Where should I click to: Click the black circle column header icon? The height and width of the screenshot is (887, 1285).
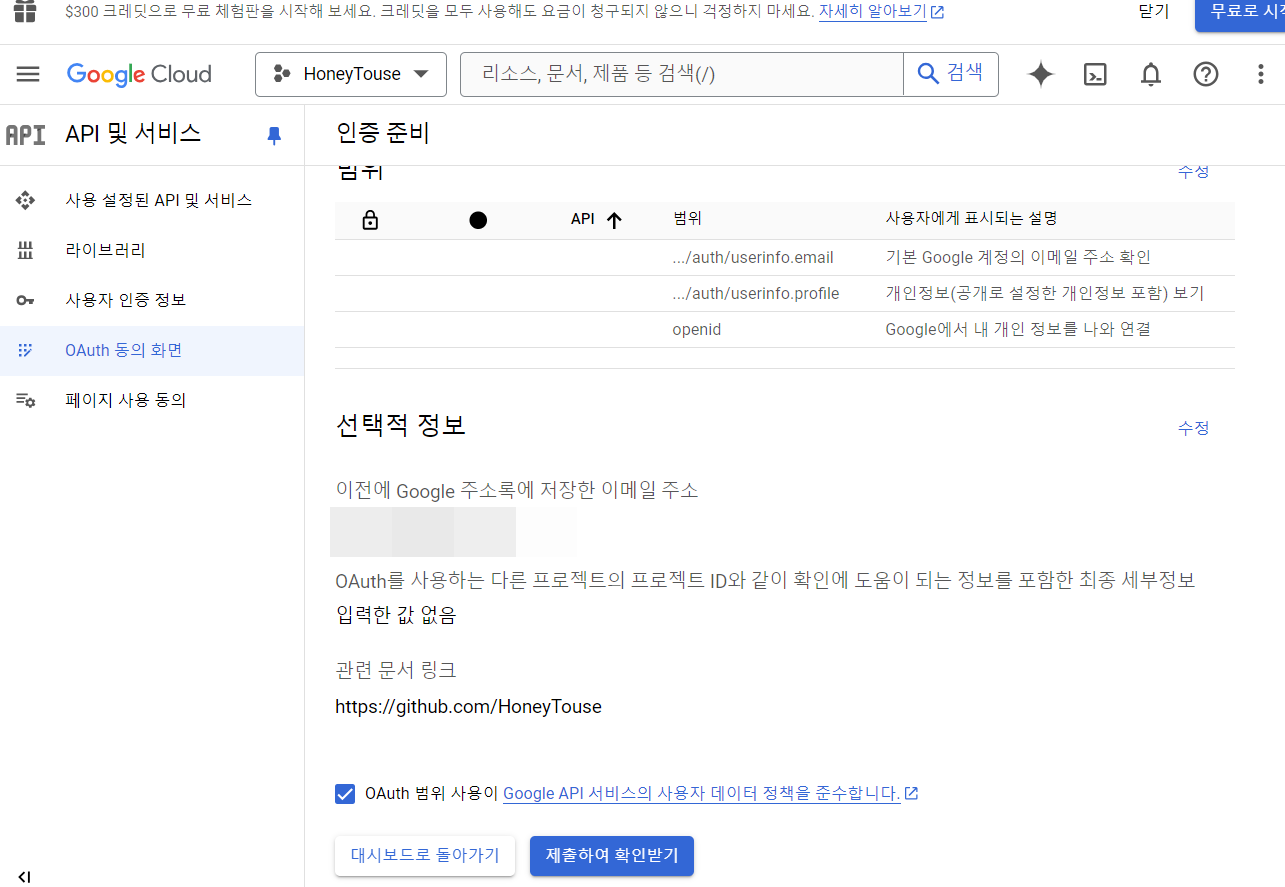point(478,220)
